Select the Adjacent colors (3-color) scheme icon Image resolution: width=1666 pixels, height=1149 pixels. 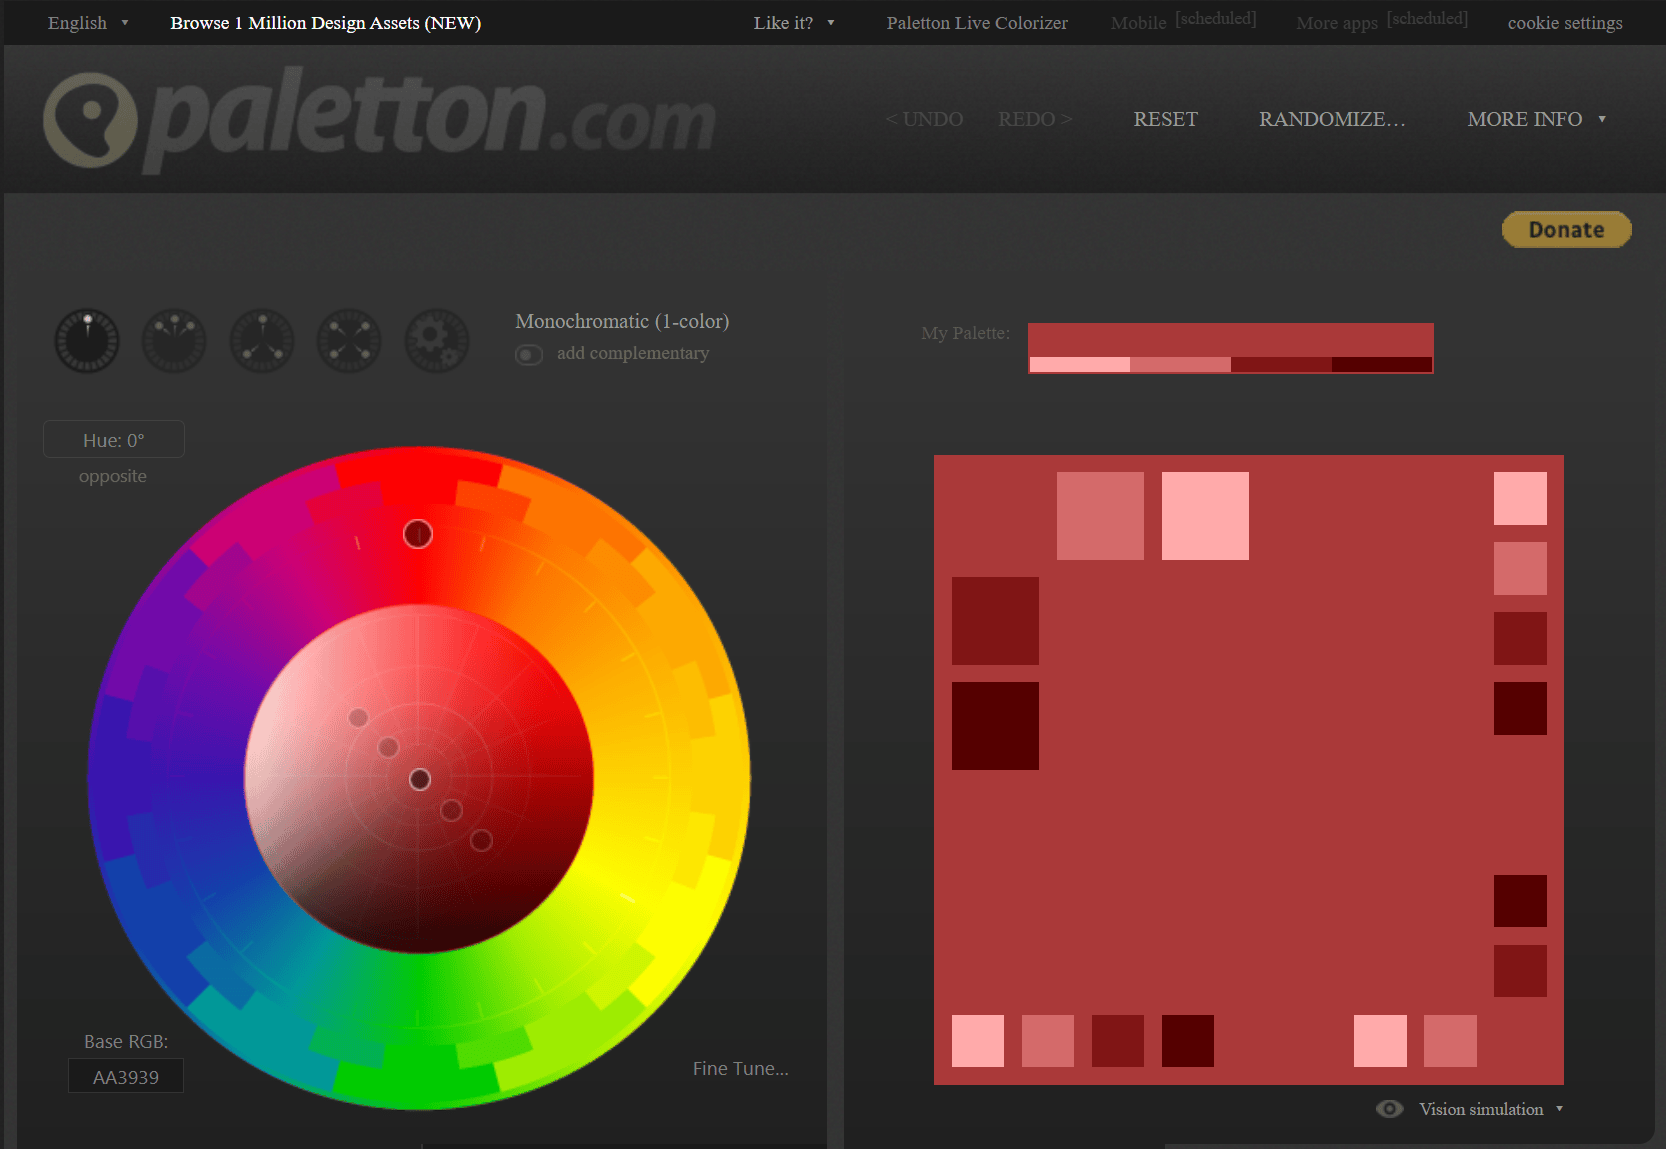pos(174,341)
